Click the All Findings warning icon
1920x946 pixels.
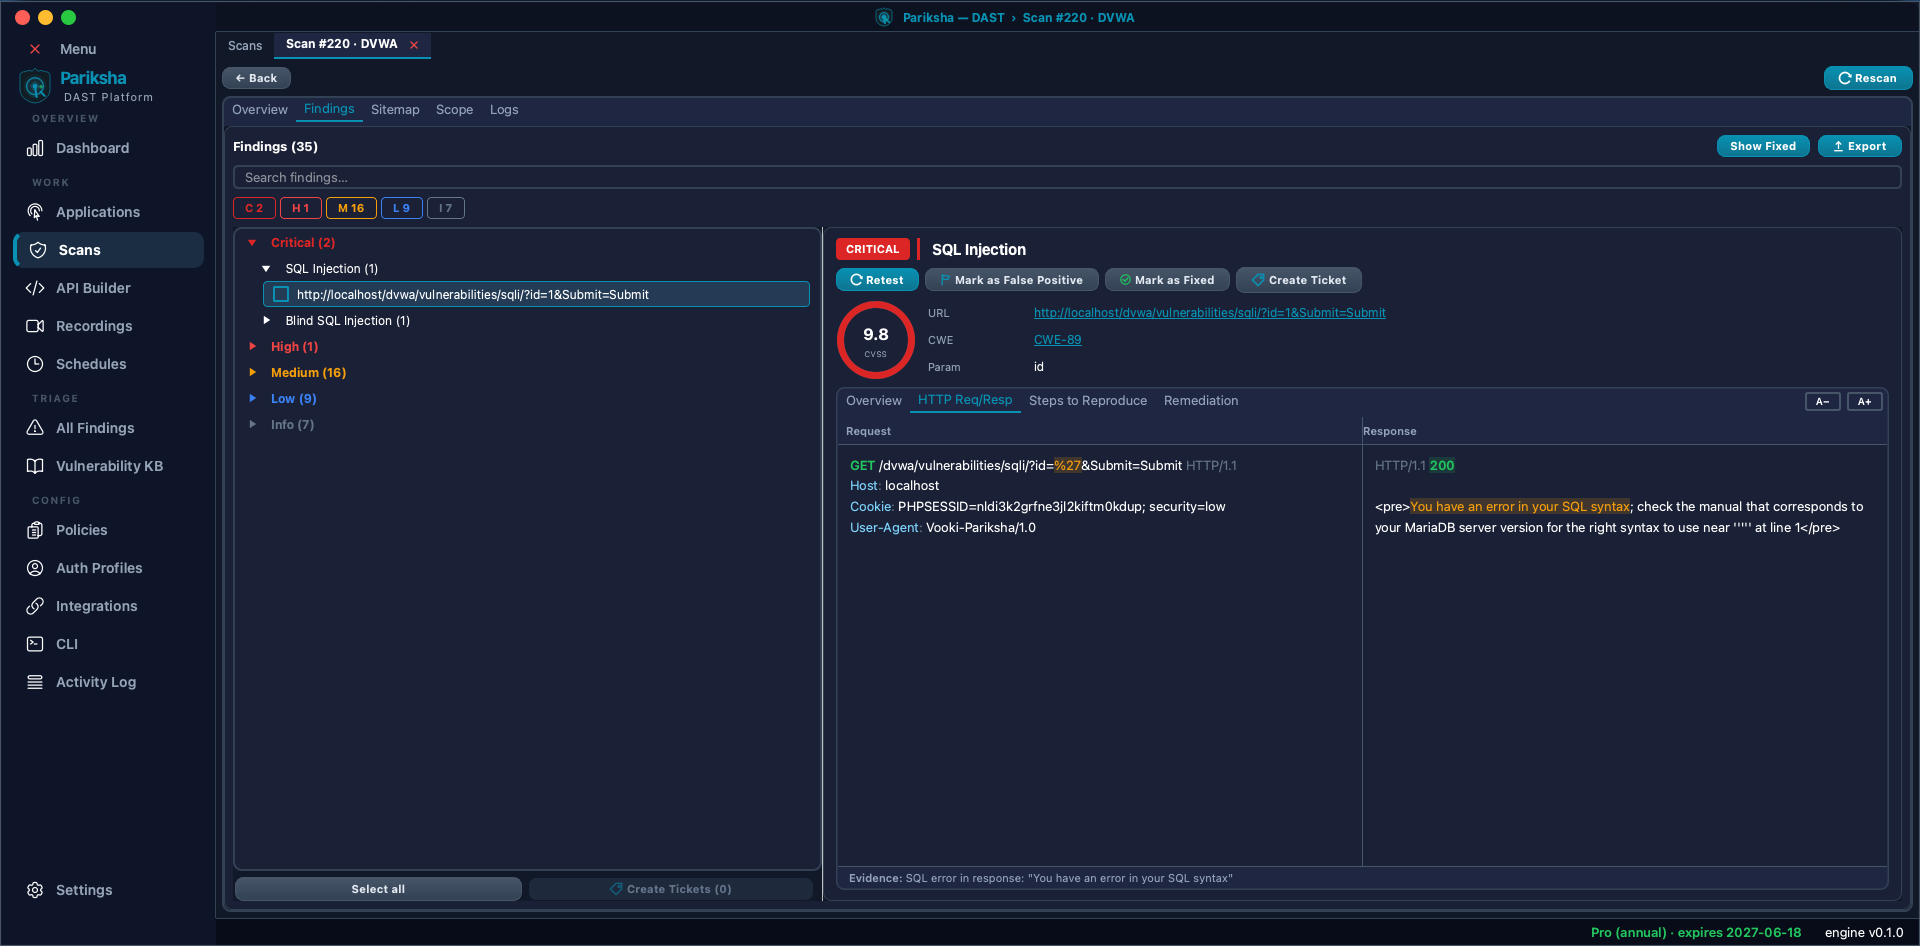tap(35, 428)
